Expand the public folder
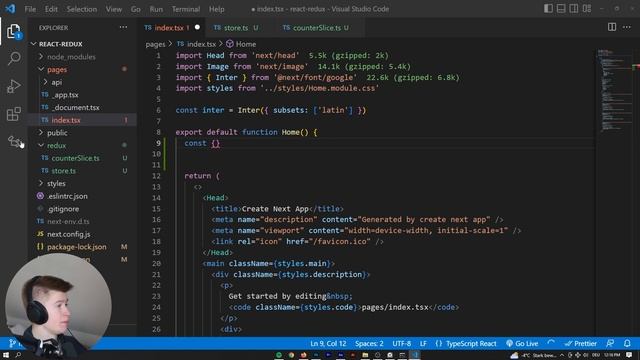Screen dimensions: 640x360 (57, 133)
